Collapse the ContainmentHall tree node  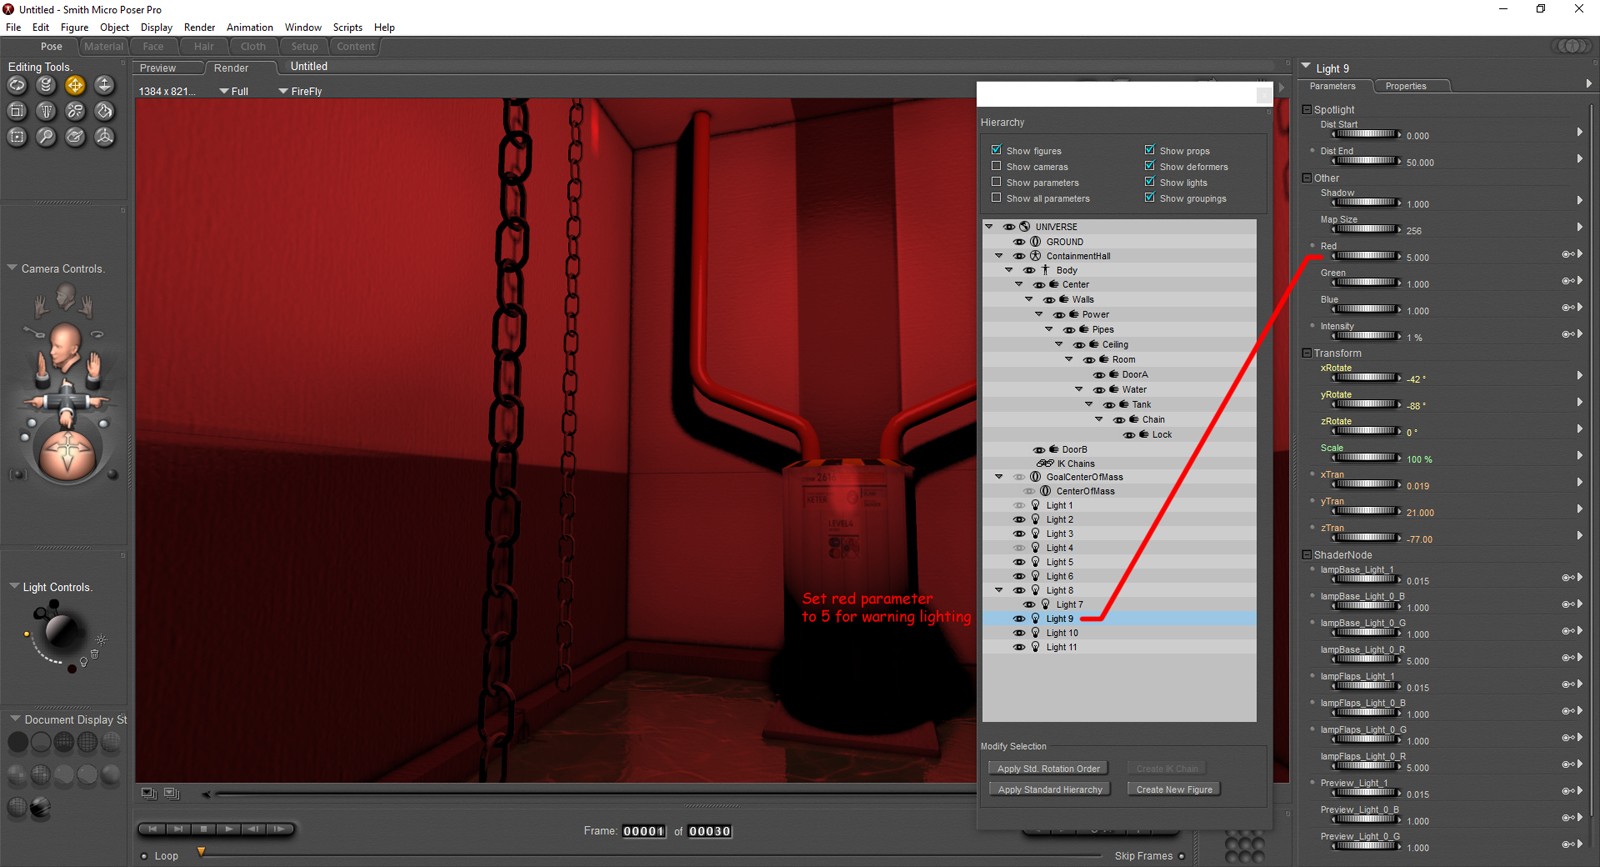(x=999, y=256)
